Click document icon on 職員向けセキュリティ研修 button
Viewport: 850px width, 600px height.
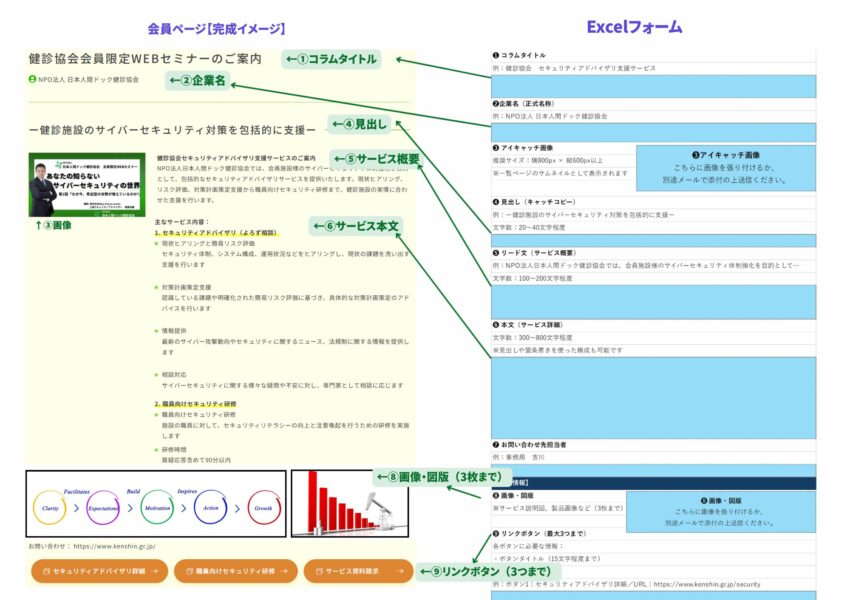pos(190,570)
